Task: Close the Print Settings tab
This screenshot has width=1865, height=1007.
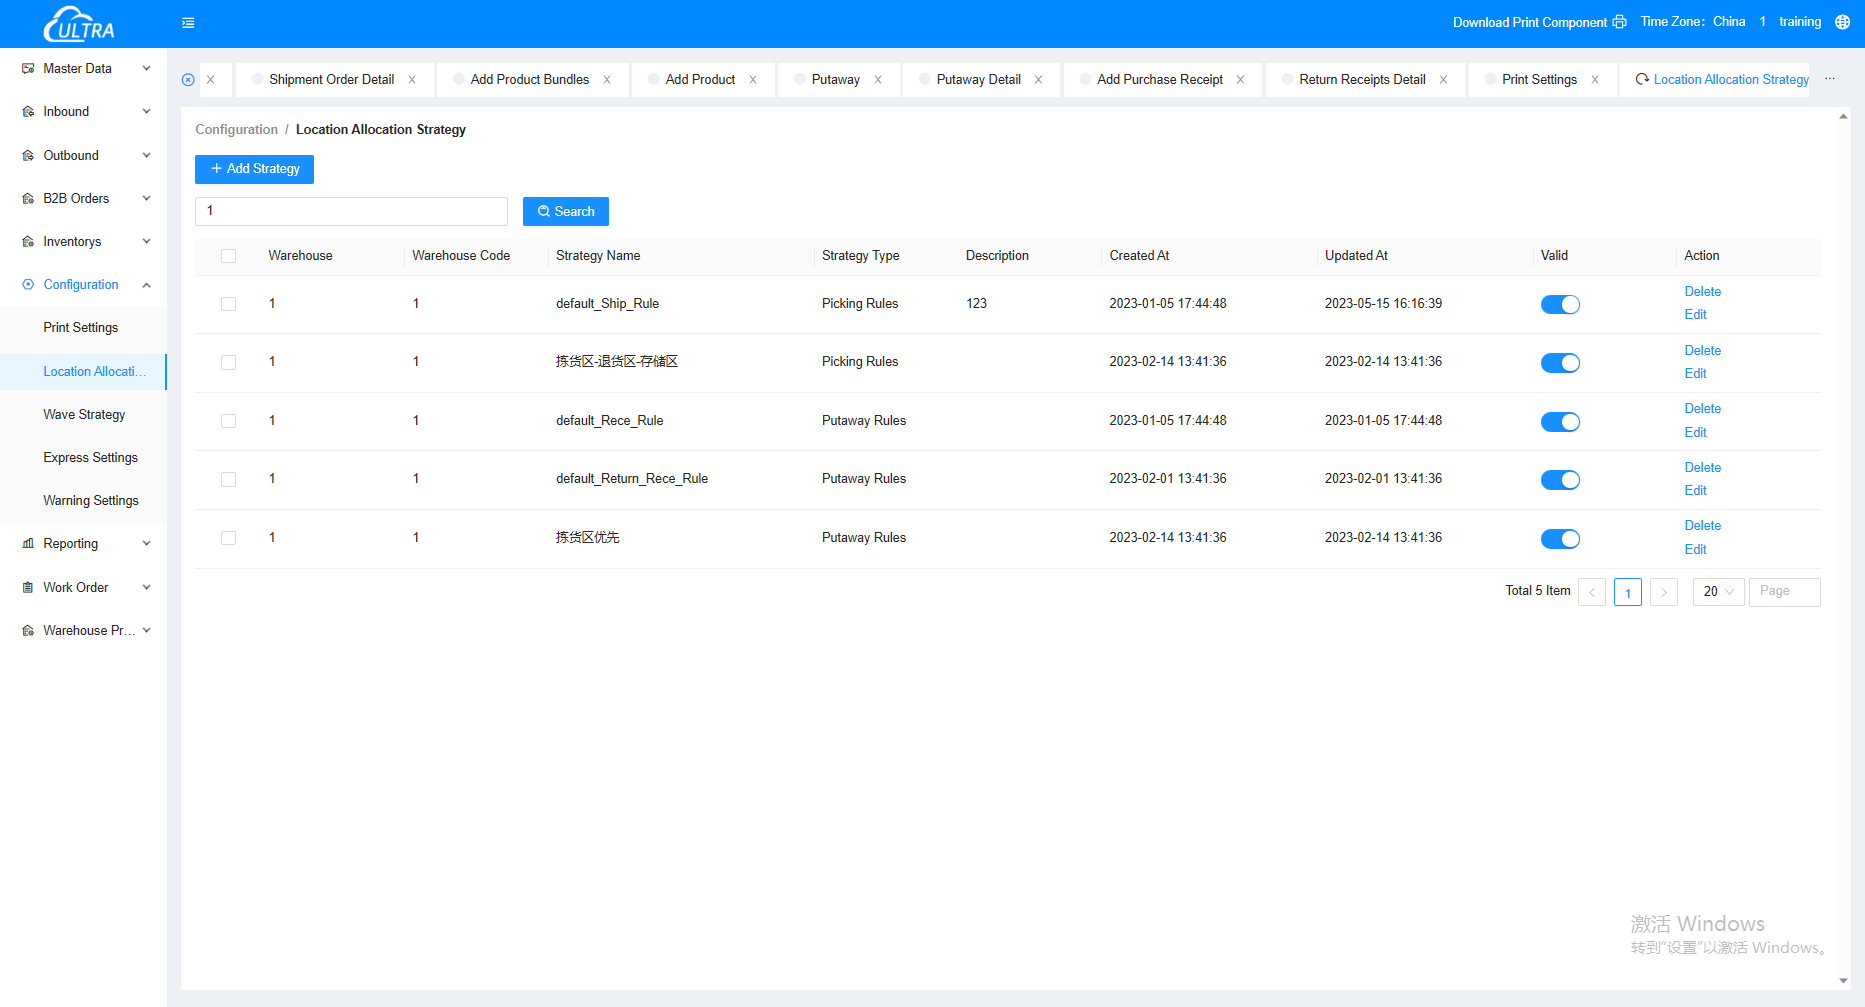Action: pos(1595,80)
